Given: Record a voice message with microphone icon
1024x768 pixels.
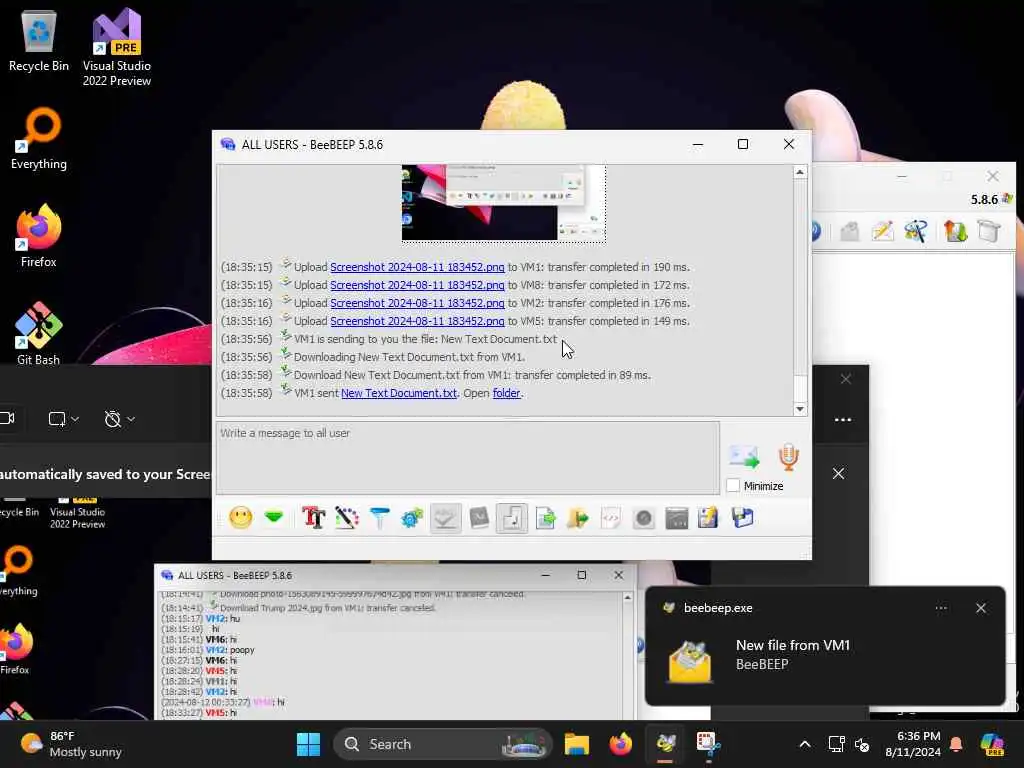Looking at the screenshot, I should (x=789, y=456).
